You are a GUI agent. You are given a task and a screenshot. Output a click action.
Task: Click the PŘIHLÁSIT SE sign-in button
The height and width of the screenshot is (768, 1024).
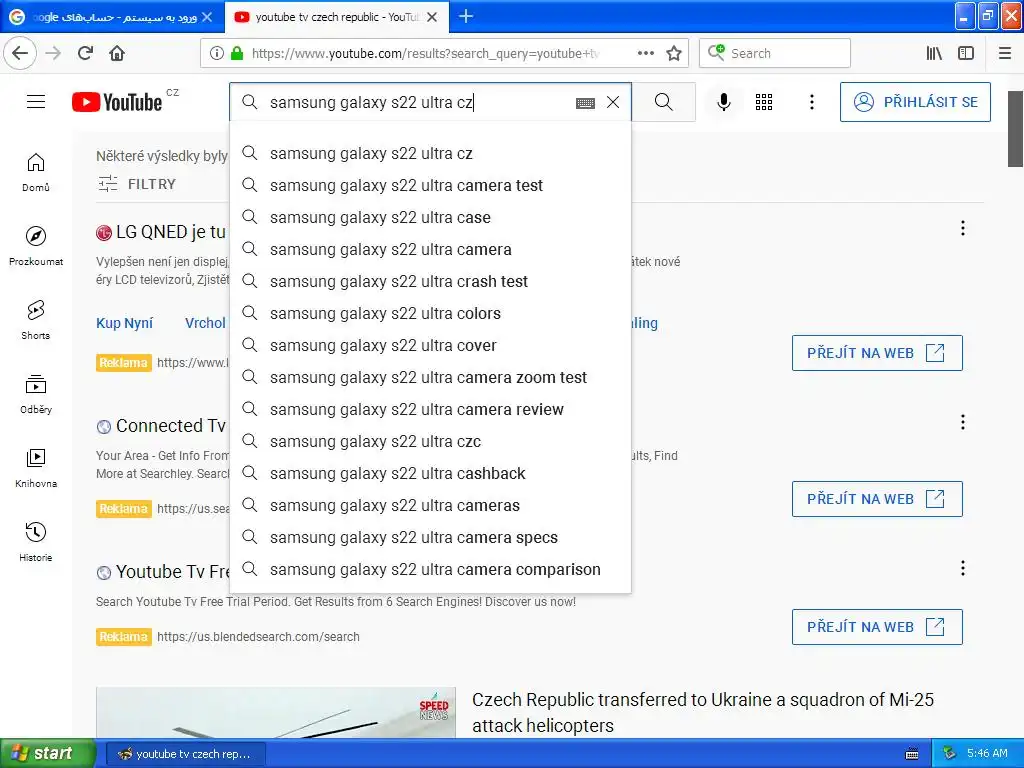[915, 102]
